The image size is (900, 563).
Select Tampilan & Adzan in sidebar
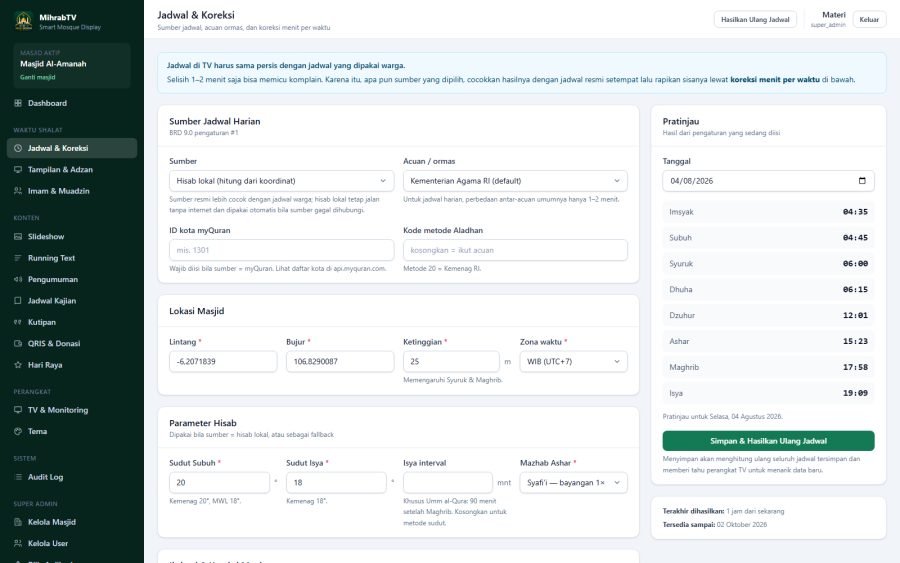tap(72, 169)
